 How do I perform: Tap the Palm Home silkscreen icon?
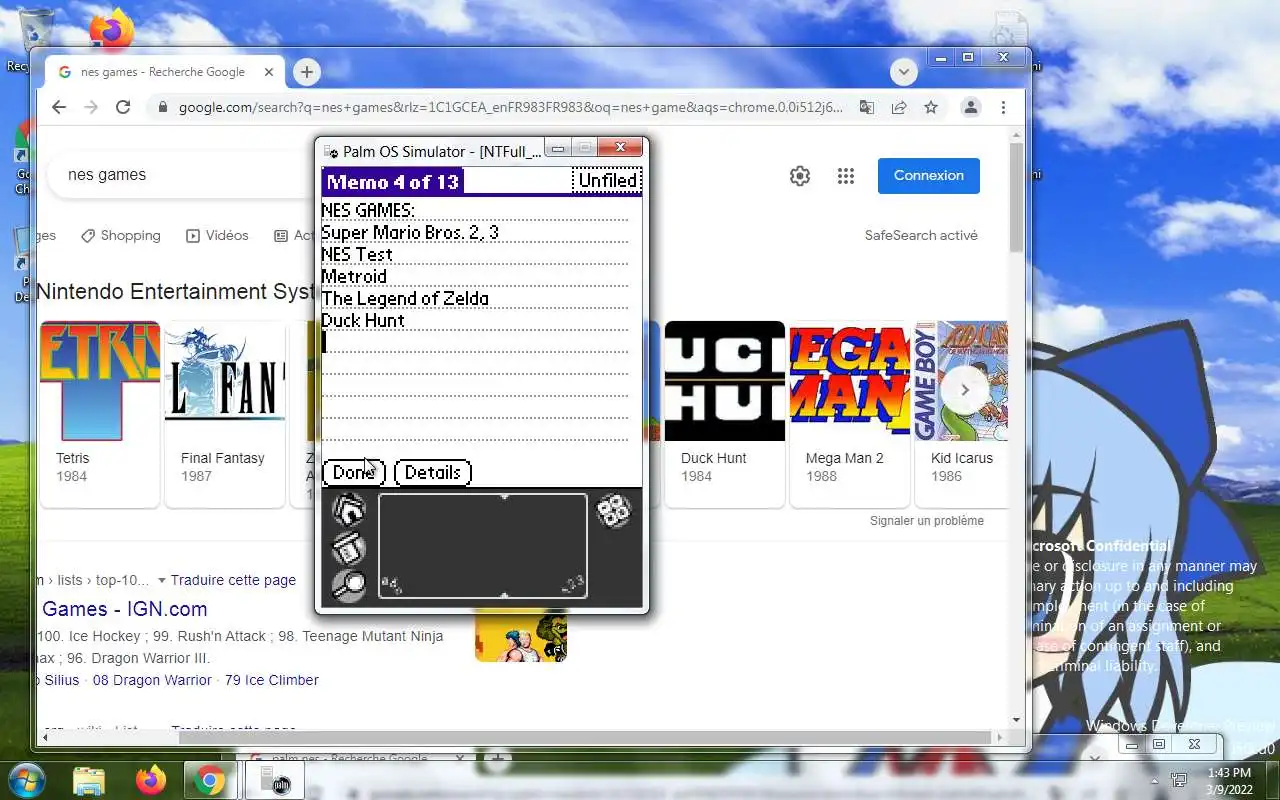click(348, 511)
